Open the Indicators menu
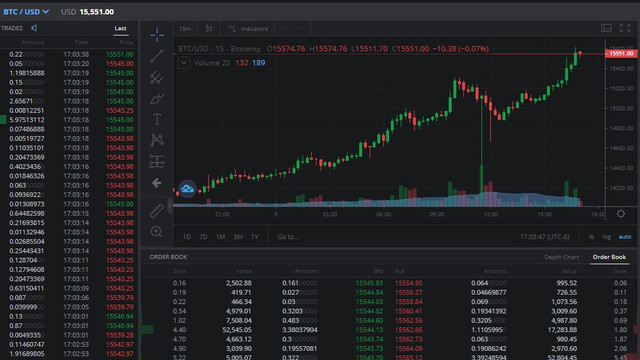 [x=248, y=29]
